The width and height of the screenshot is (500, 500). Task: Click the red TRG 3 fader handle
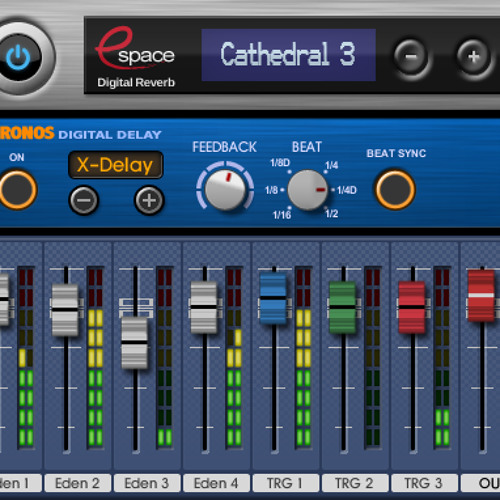pos(412,307)
